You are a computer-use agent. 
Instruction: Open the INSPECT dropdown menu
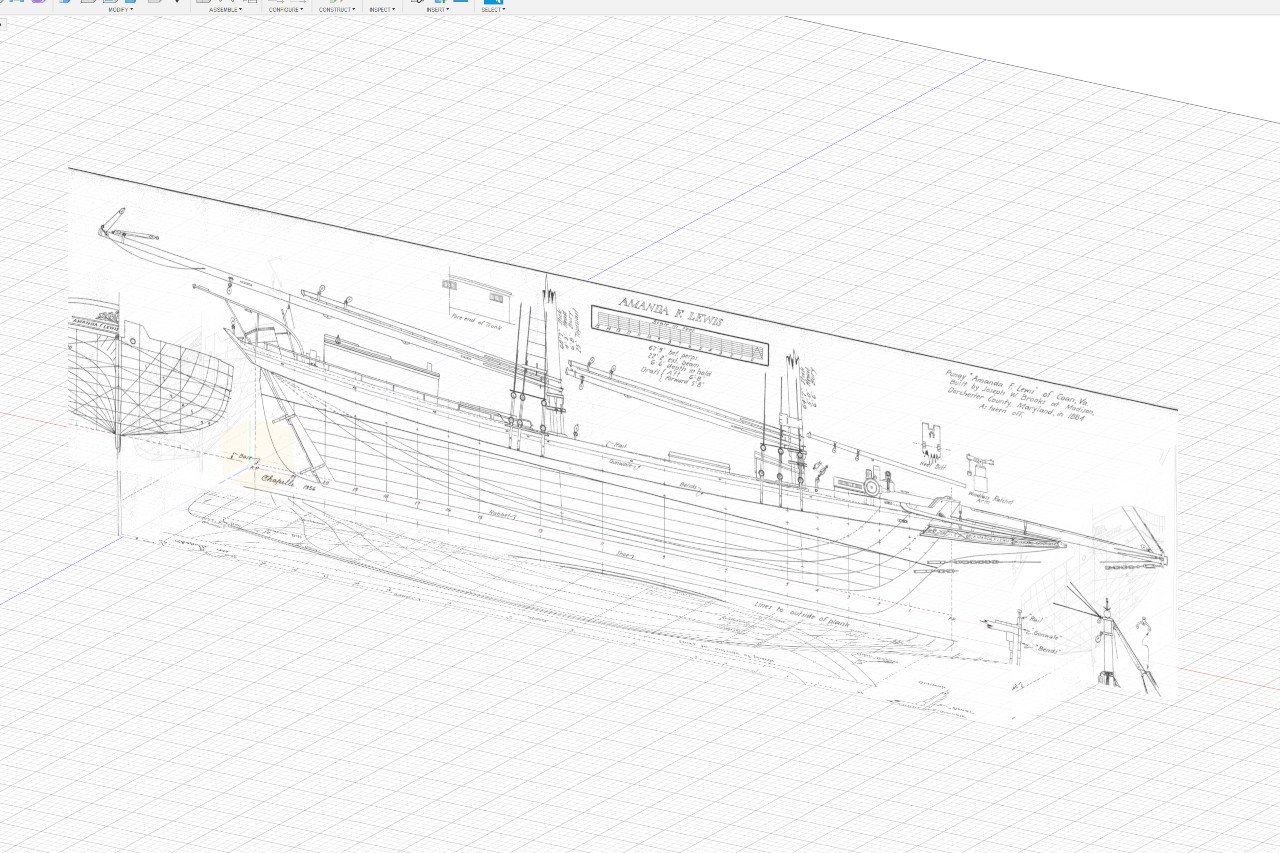point(382,9)
